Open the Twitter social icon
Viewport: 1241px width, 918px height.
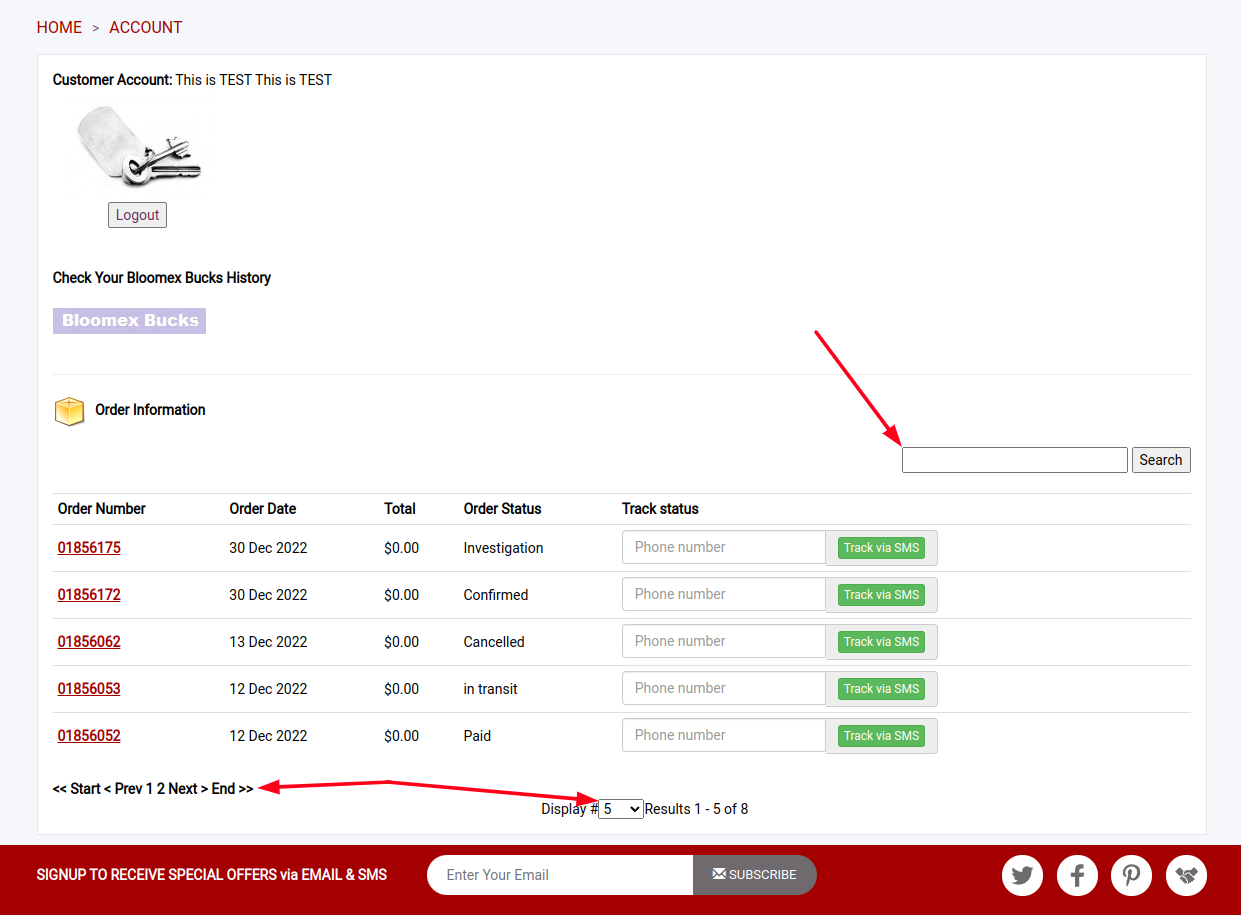coord(1022,875)
